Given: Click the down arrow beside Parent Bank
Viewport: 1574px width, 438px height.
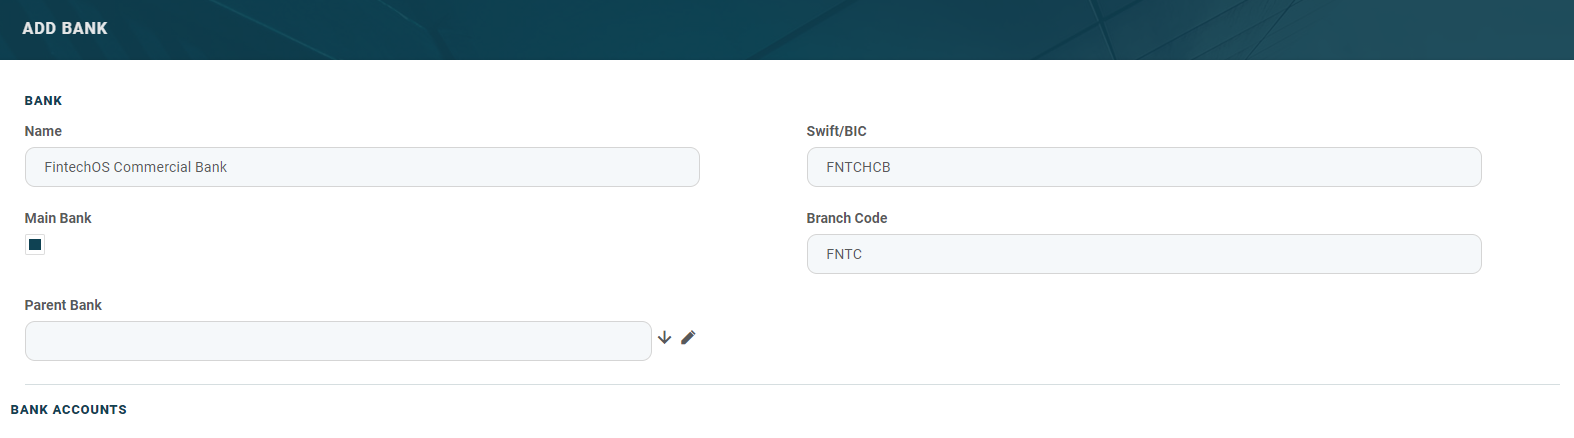Looking at the screenshot, I should tap(664, 338).
